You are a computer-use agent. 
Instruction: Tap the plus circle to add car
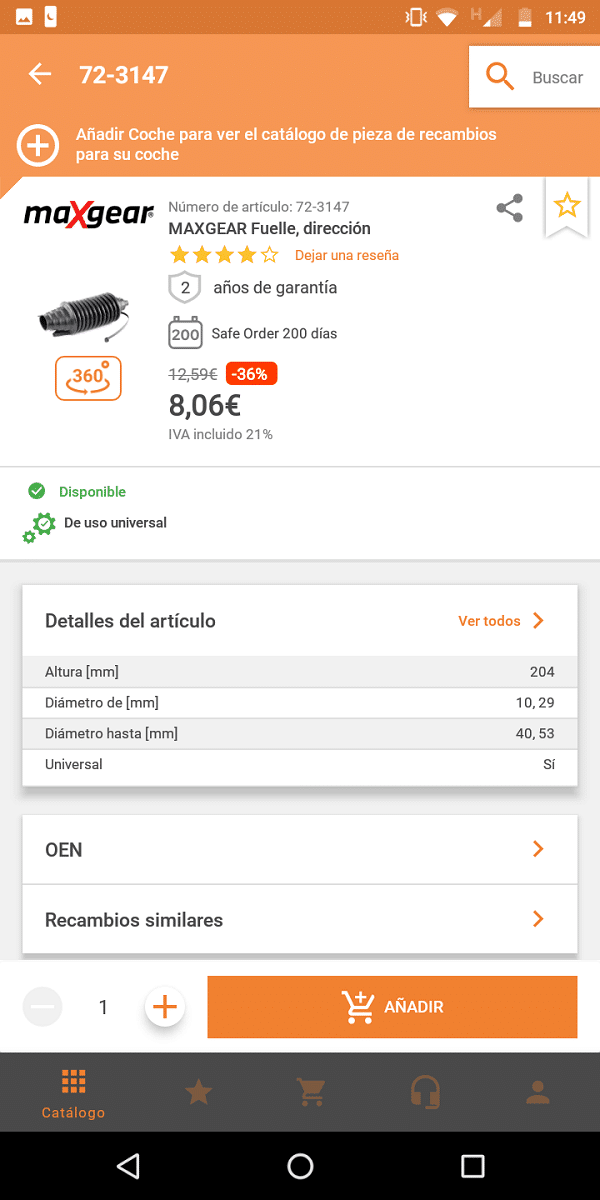38,146
